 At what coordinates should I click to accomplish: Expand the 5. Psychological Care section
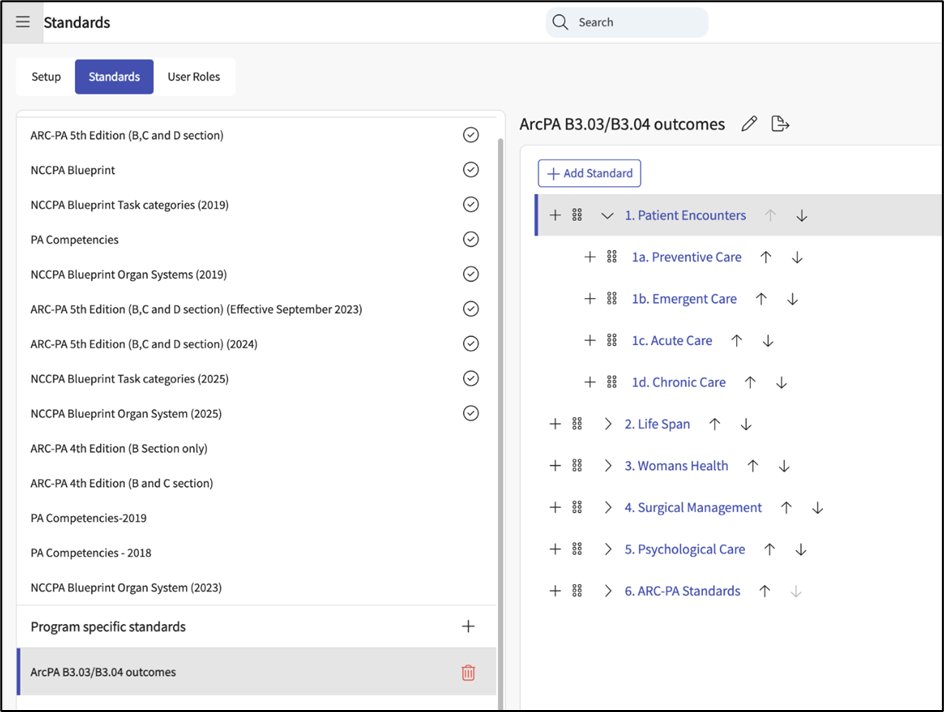tap(607, 550)
